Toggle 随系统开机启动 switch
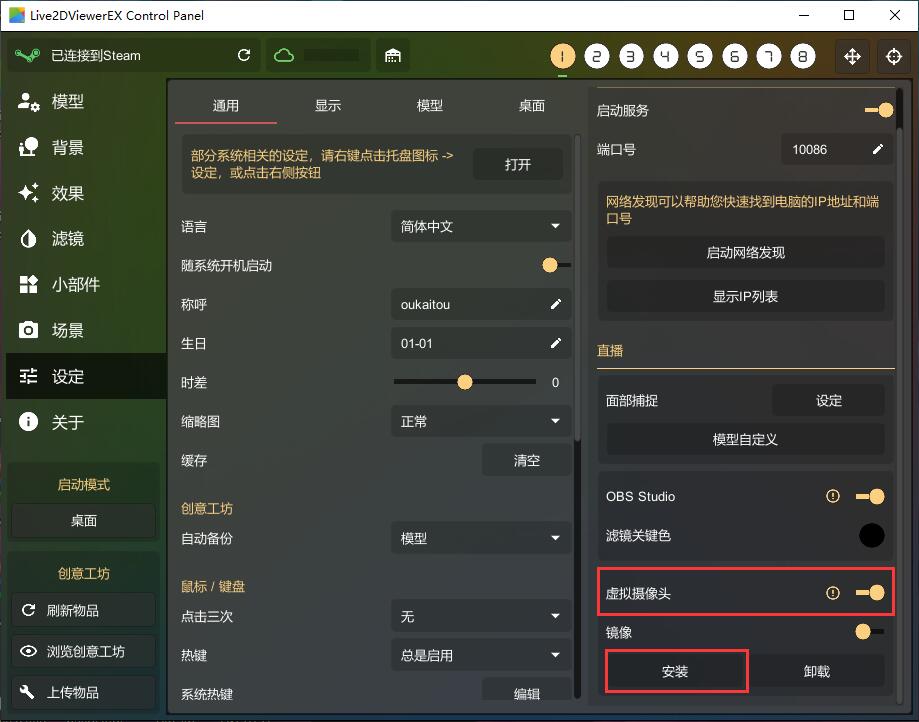The height and width of the screenshot is (722, 919). point(556,265)
